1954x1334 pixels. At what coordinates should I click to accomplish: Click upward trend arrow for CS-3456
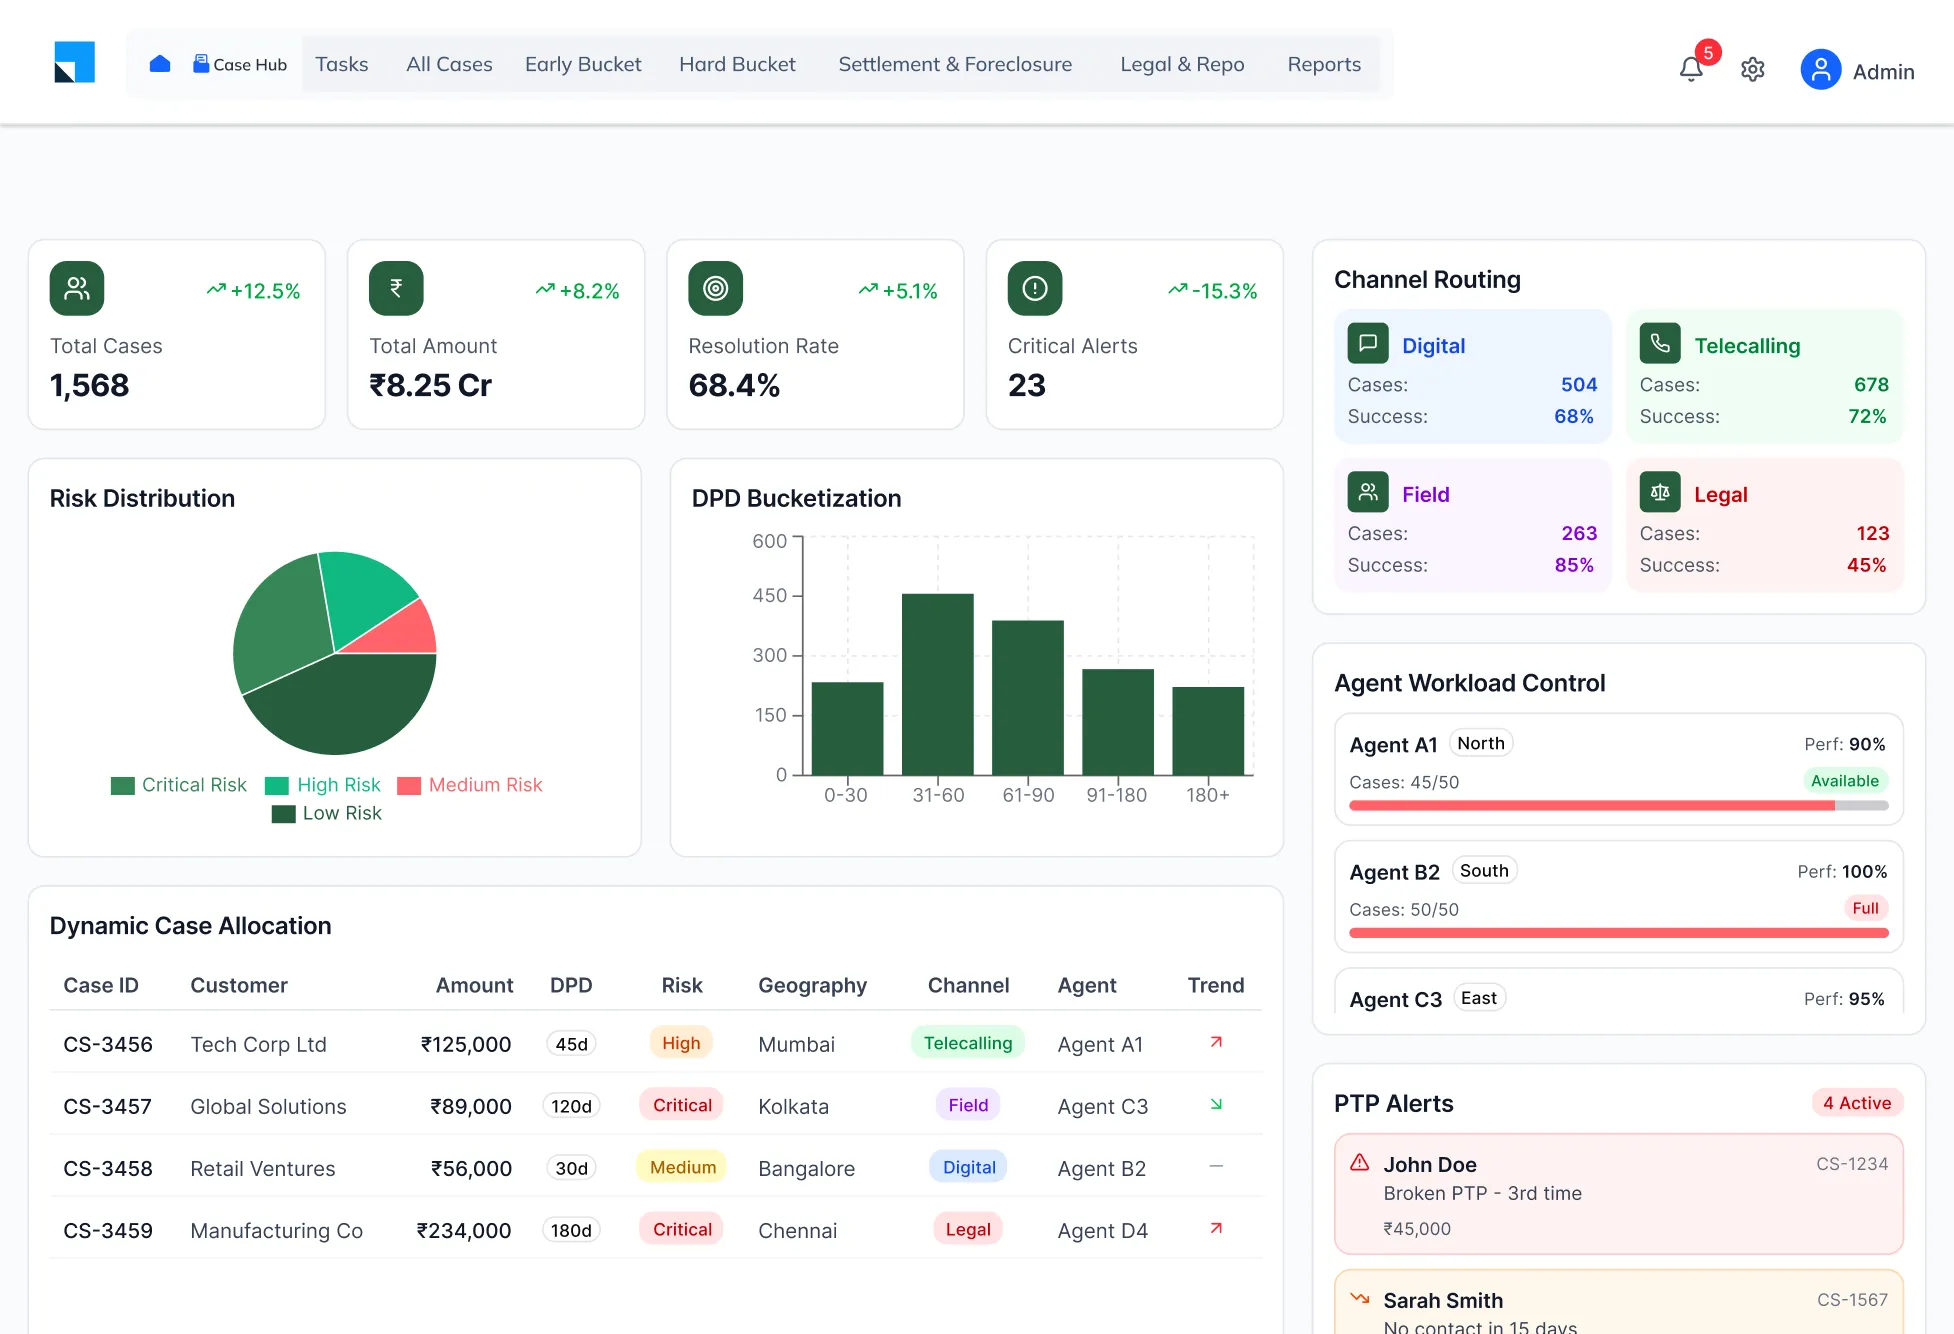point(1216,1042)
